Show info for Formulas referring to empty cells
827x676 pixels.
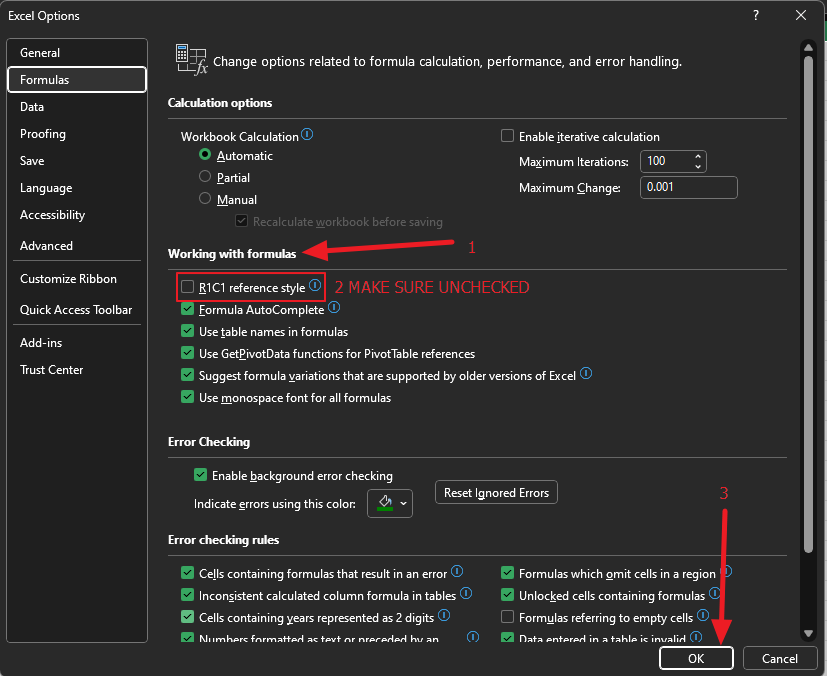pos(703,615)
